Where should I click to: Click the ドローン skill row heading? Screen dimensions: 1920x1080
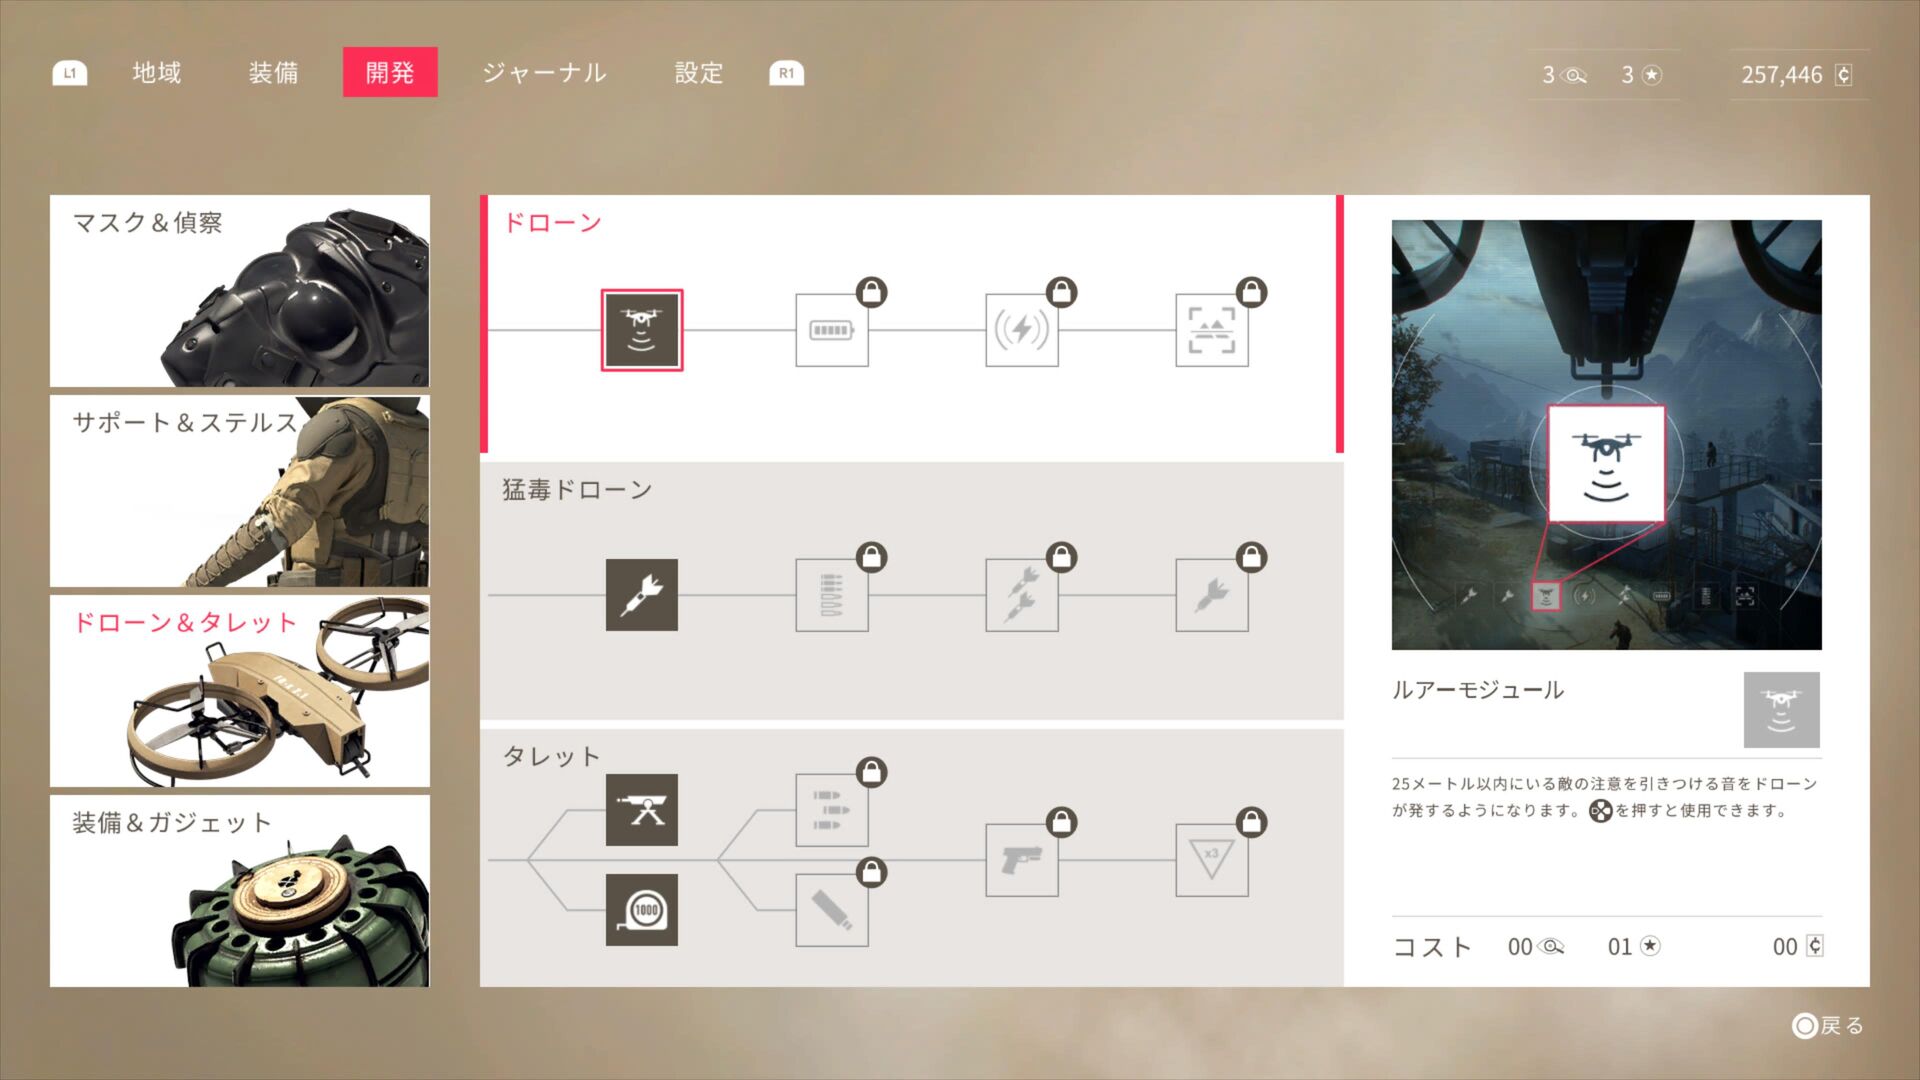(552, 223)
